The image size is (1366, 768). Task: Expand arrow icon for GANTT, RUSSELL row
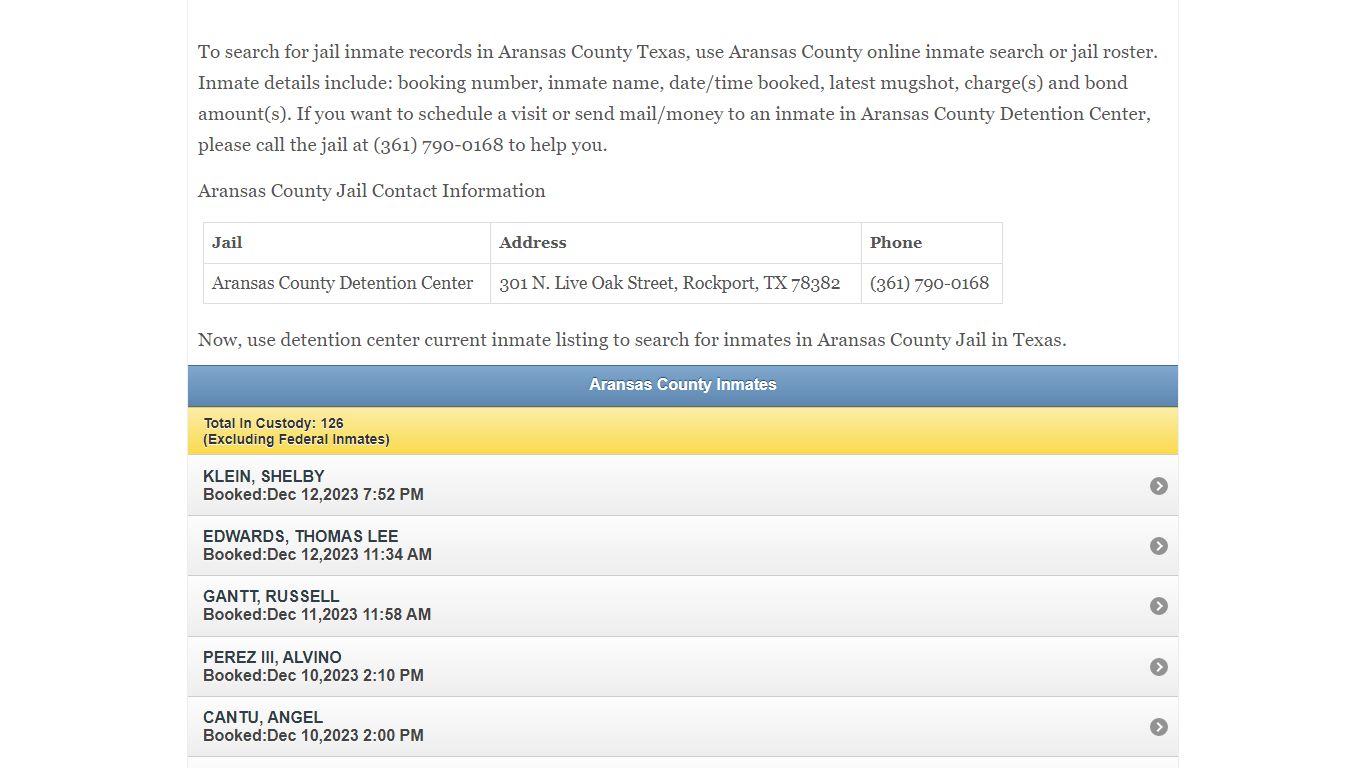pyautogui.click(x=1159, y=606)
